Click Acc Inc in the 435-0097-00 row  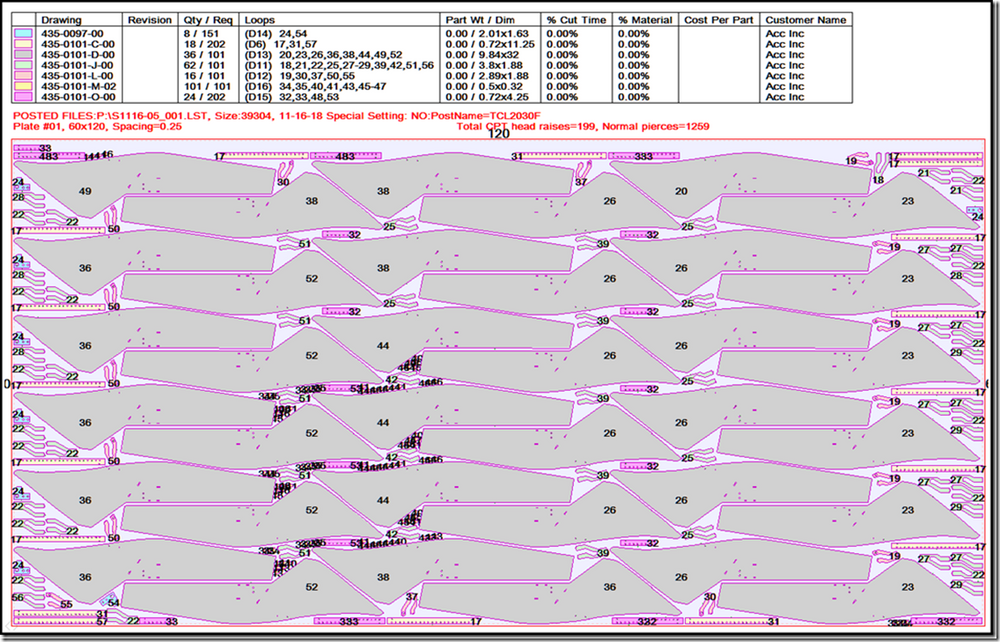pyautogui.click(x=784, y=33)
